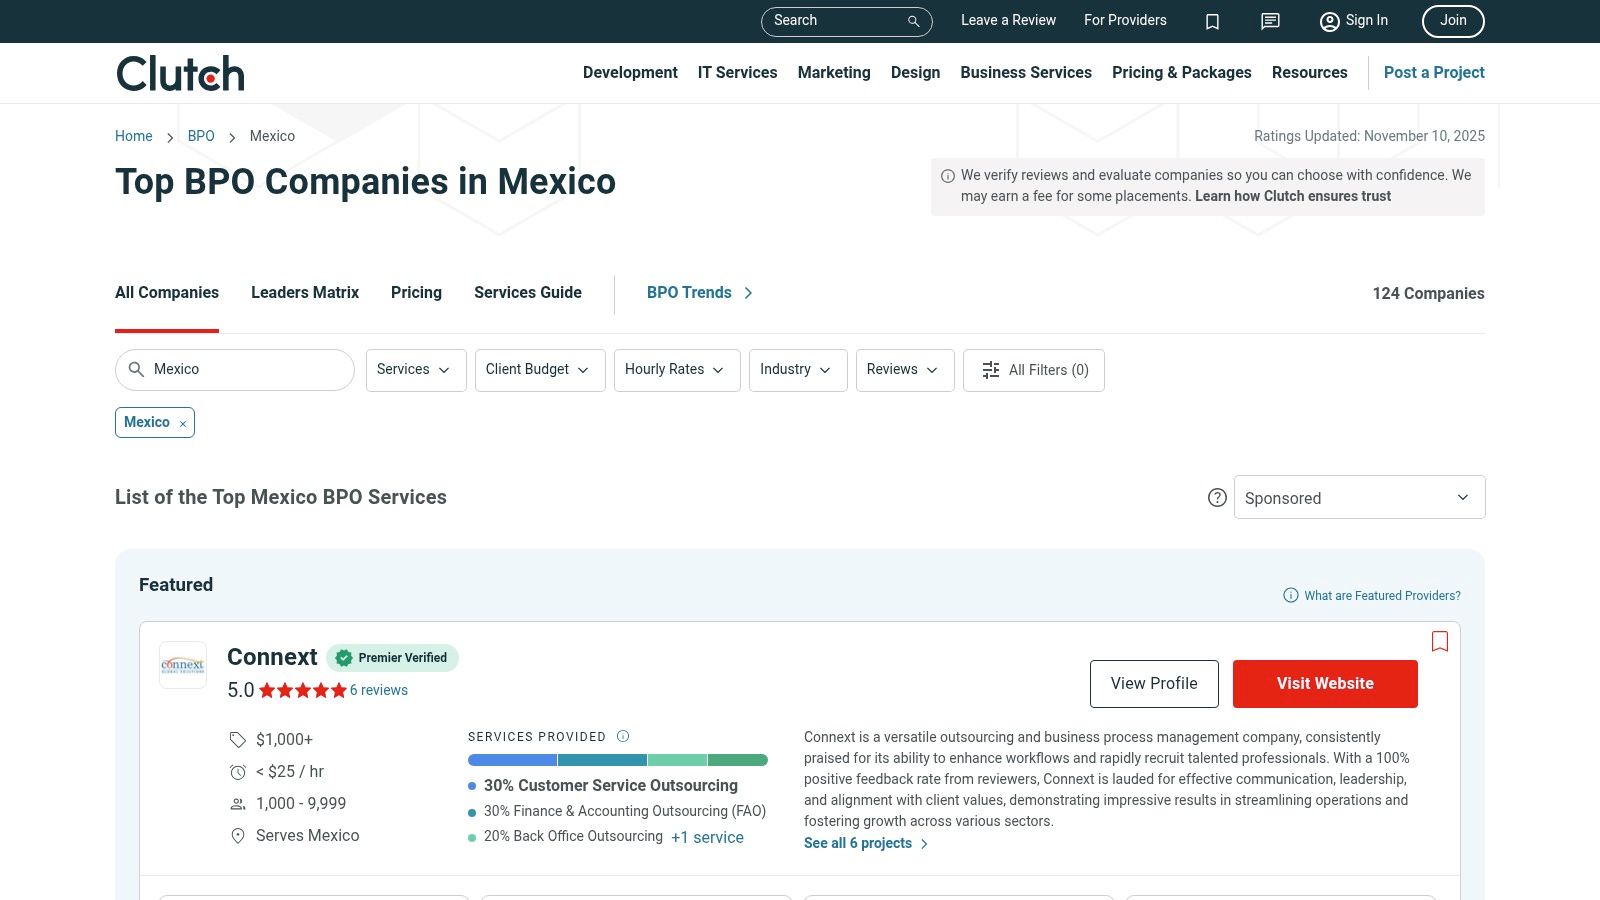Click the info icon next to Services Provided

[x=622, y=737]
